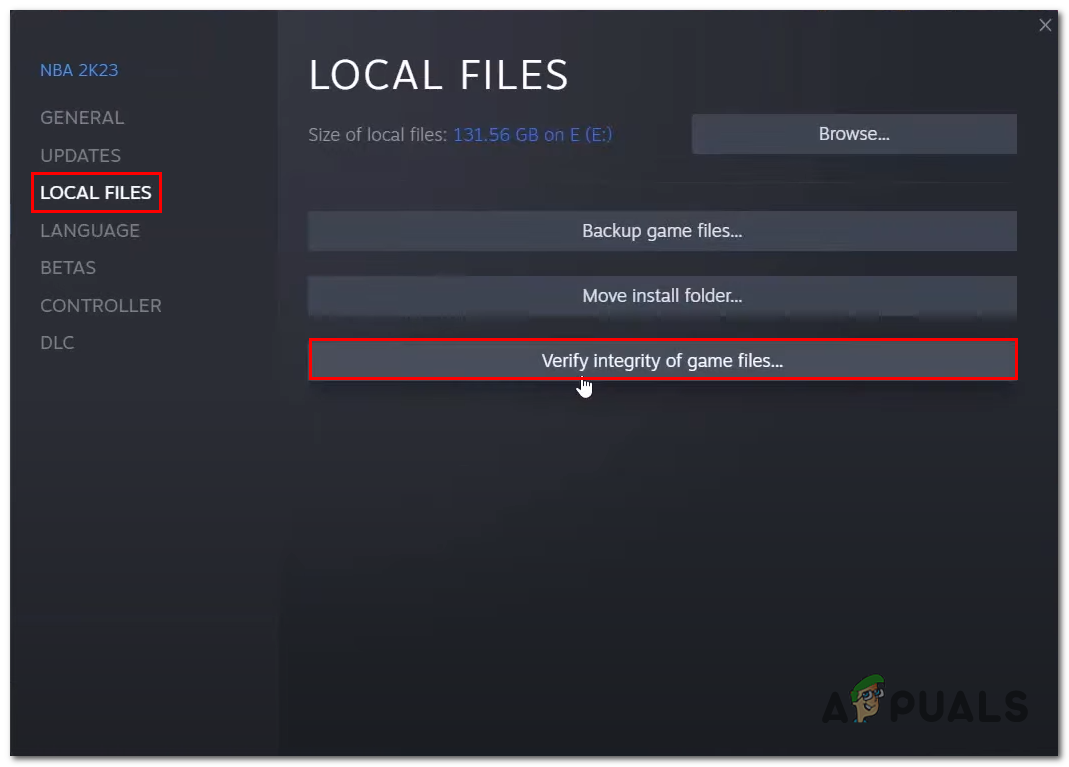The image size is (1069, 767).
Task: Click the Appuals logo watermark
Action: [x=925, y=700]
